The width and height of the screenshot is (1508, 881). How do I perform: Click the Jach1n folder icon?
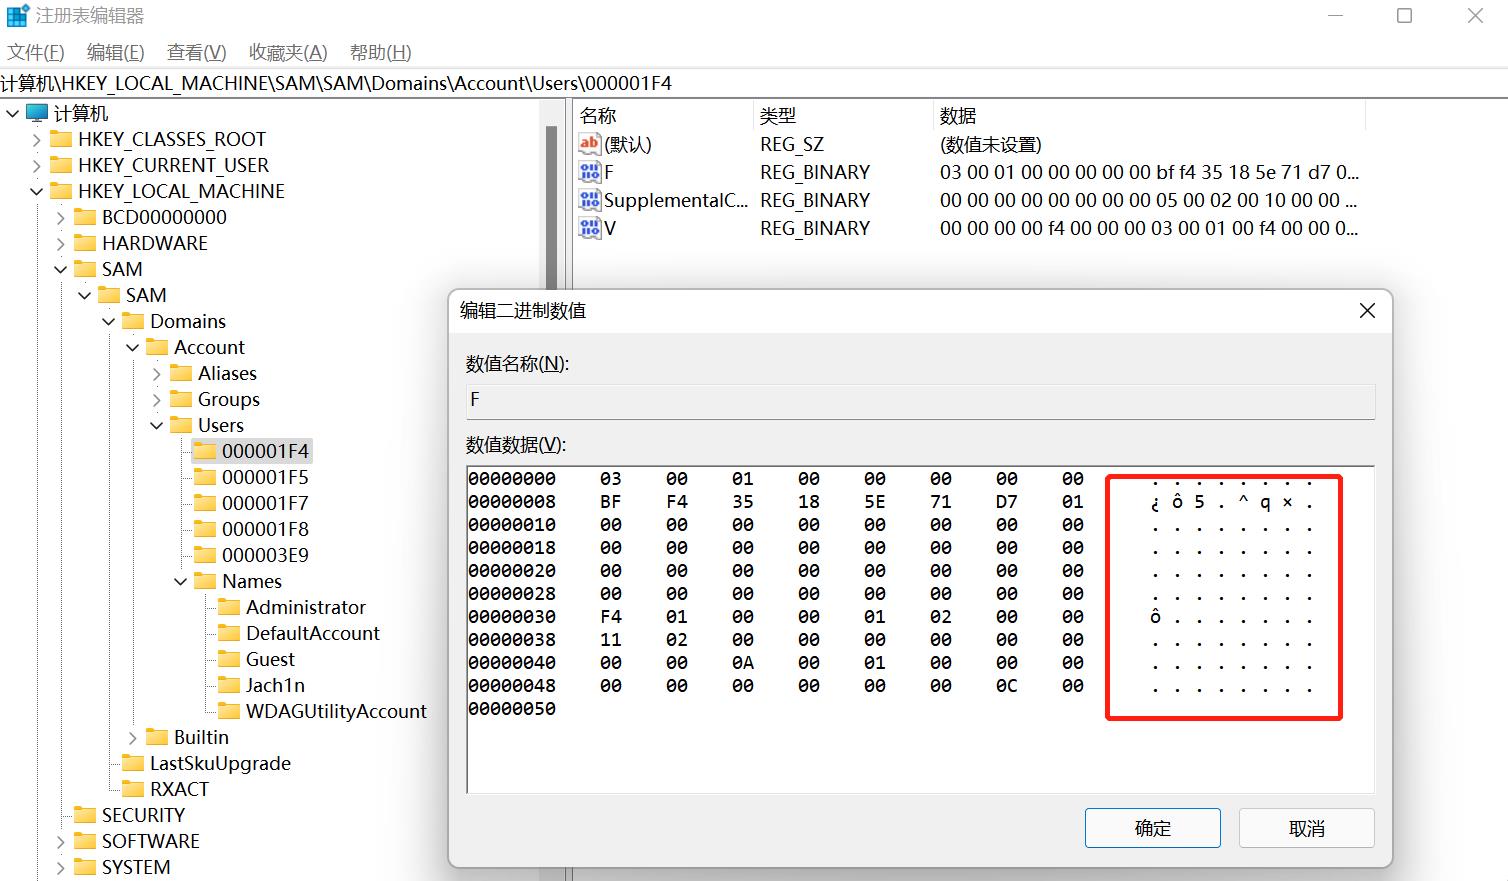point(229,685)
